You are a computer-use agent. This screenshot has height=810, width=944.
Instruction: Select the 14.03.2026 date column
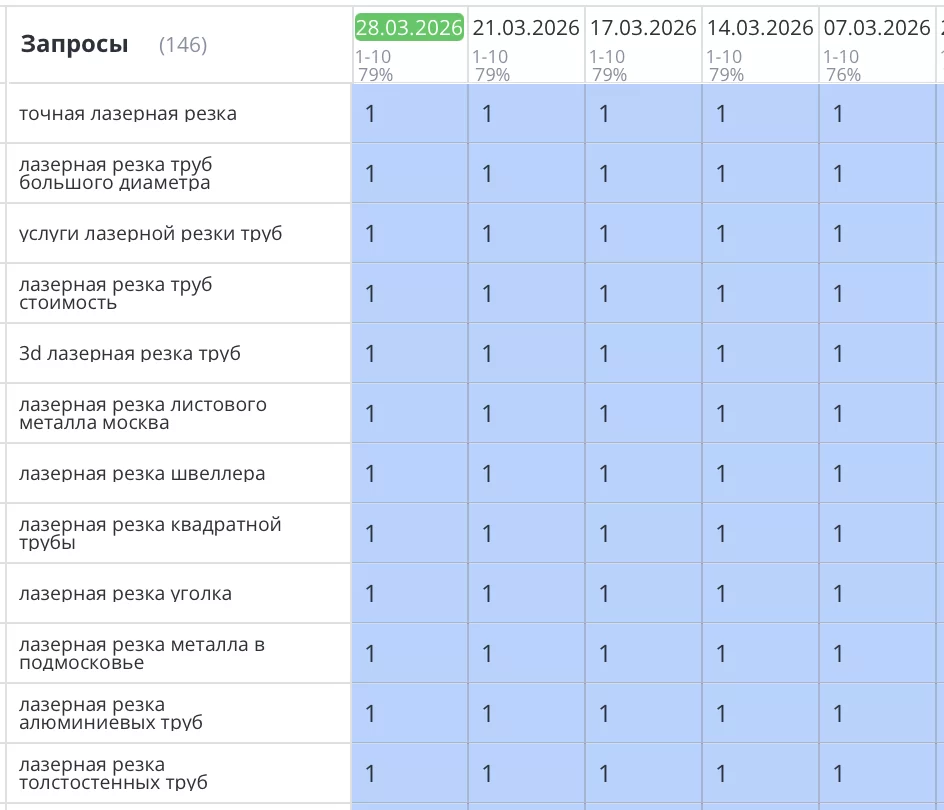[760, 28]
